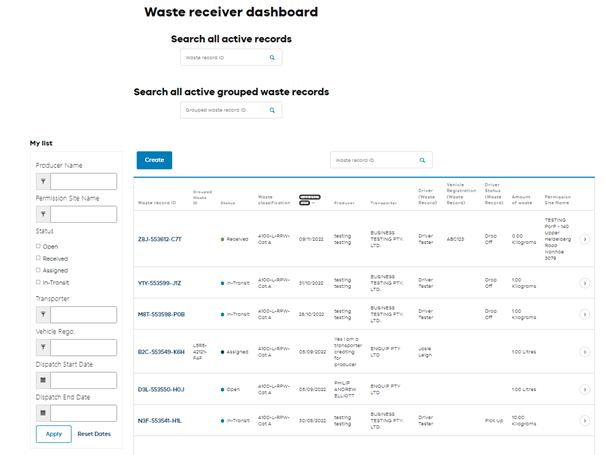Image resolution: width=605 pixels, height=455 pixels.
Task: Click the Received status in the Z8J-553612-C7T row
Action: tap(235, 239)
